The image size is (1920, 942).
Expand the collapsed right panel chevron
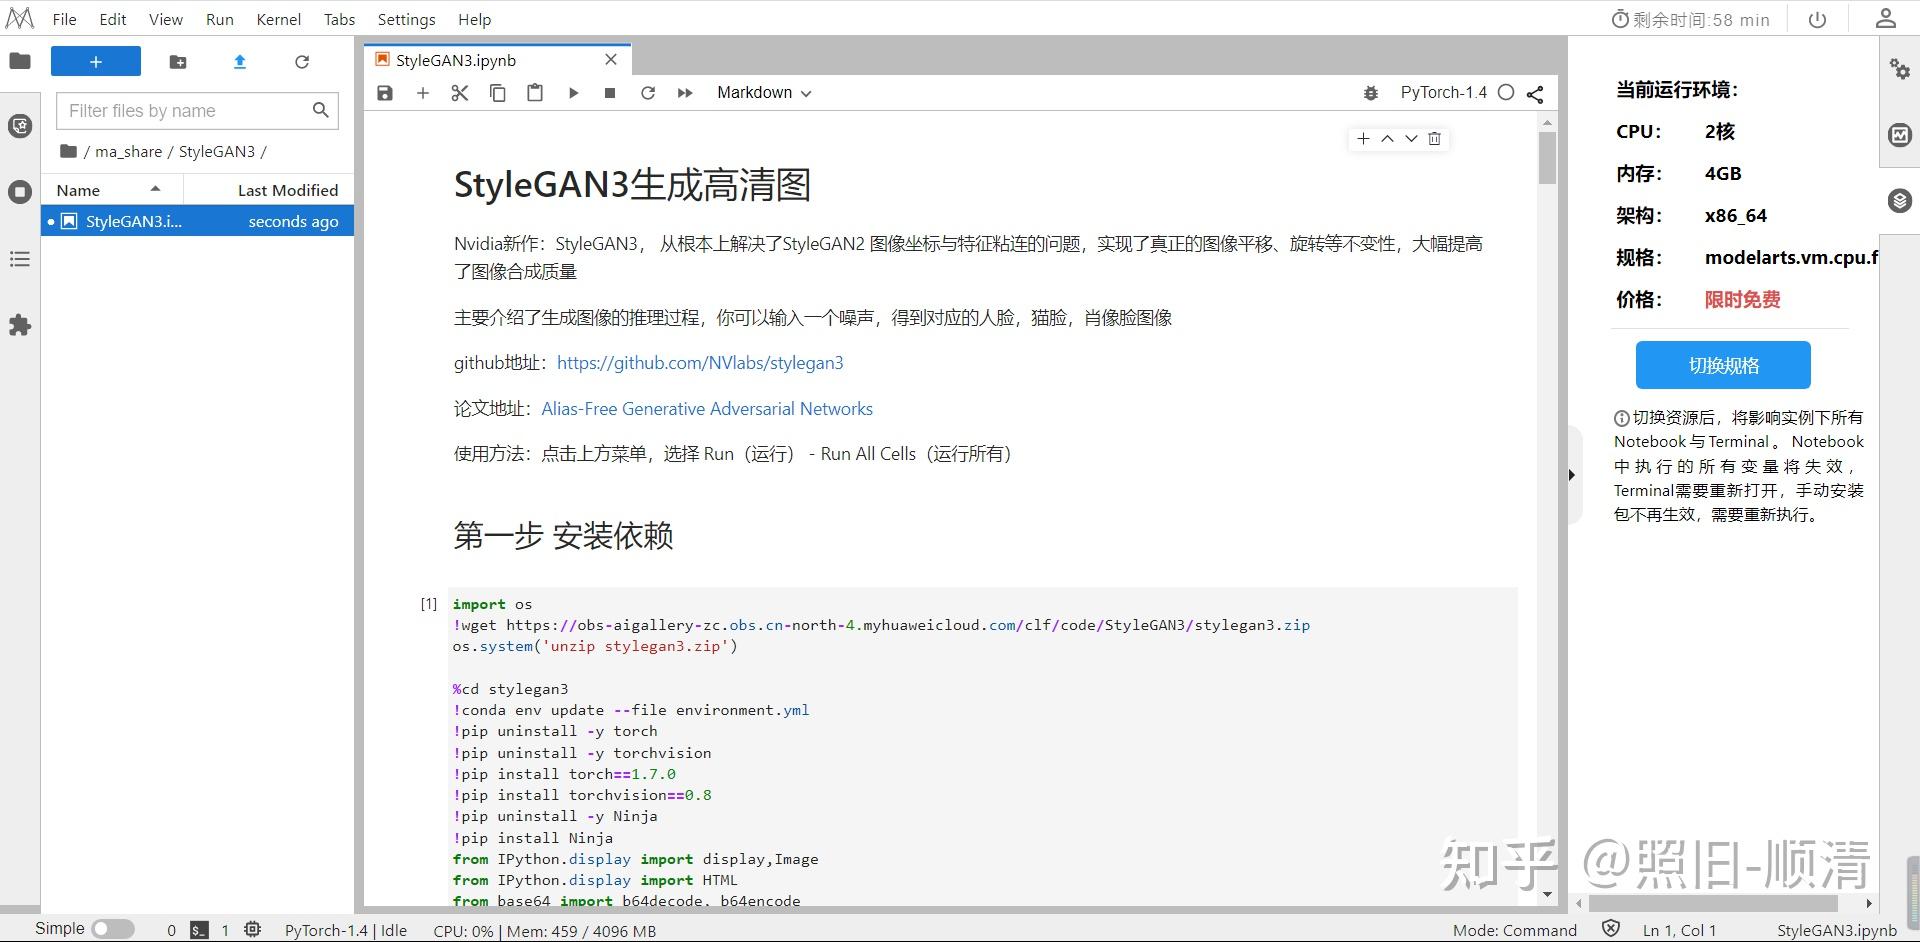(1570, 474)
